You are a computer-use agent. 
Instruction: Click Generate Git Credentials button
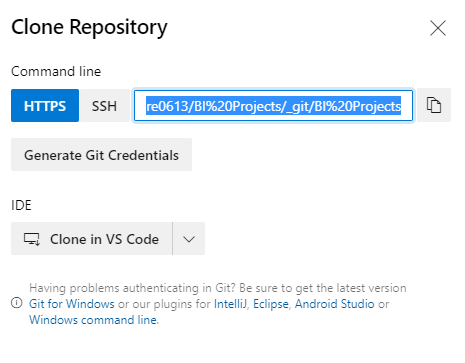[101, 155]
